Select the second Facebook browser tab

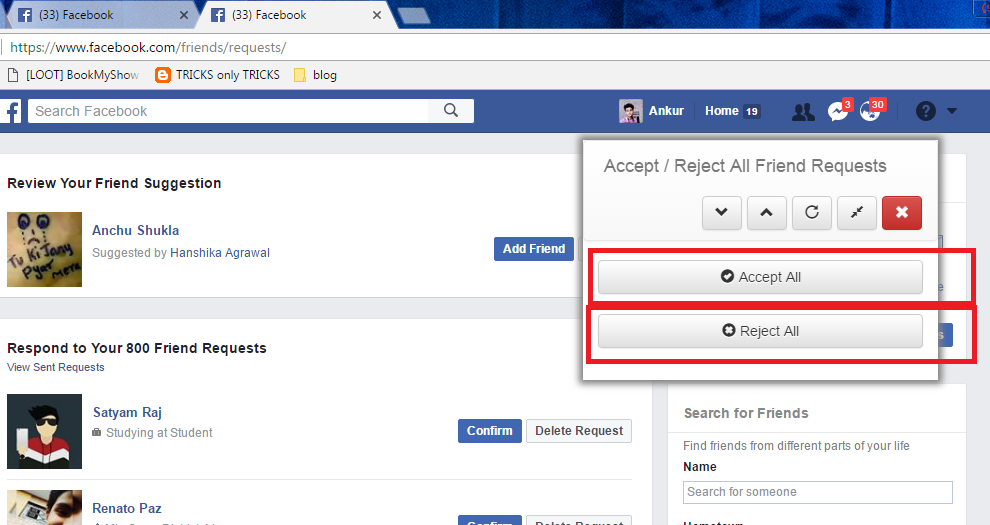pos(295,15)
